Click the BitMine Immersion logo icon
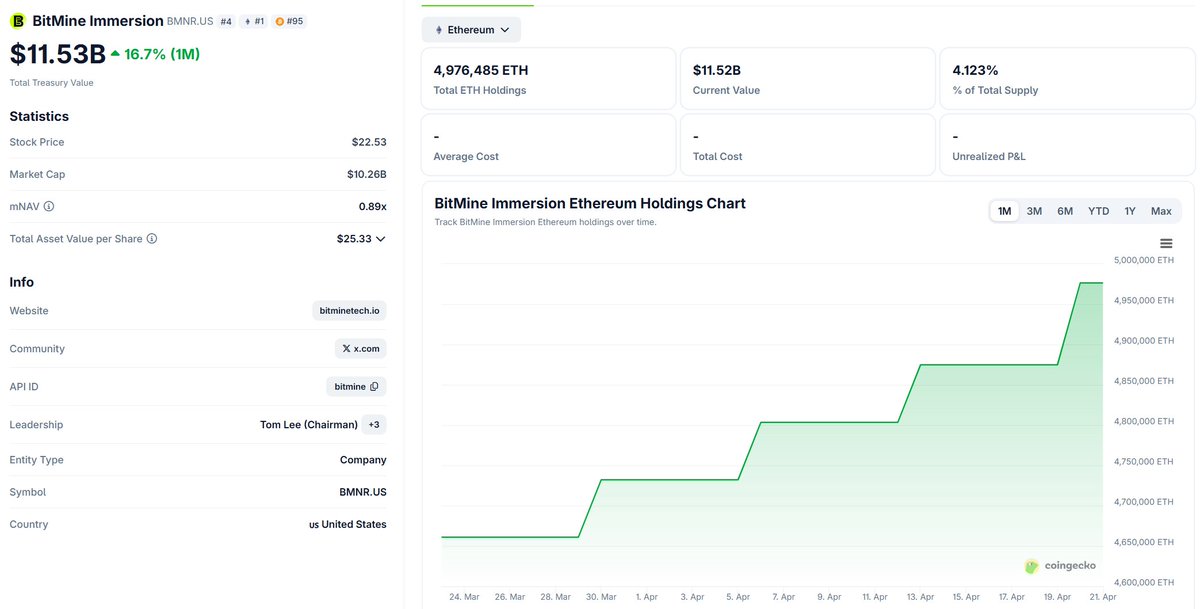The width and height of the screenshot is (1200, 609). (18, 21)
